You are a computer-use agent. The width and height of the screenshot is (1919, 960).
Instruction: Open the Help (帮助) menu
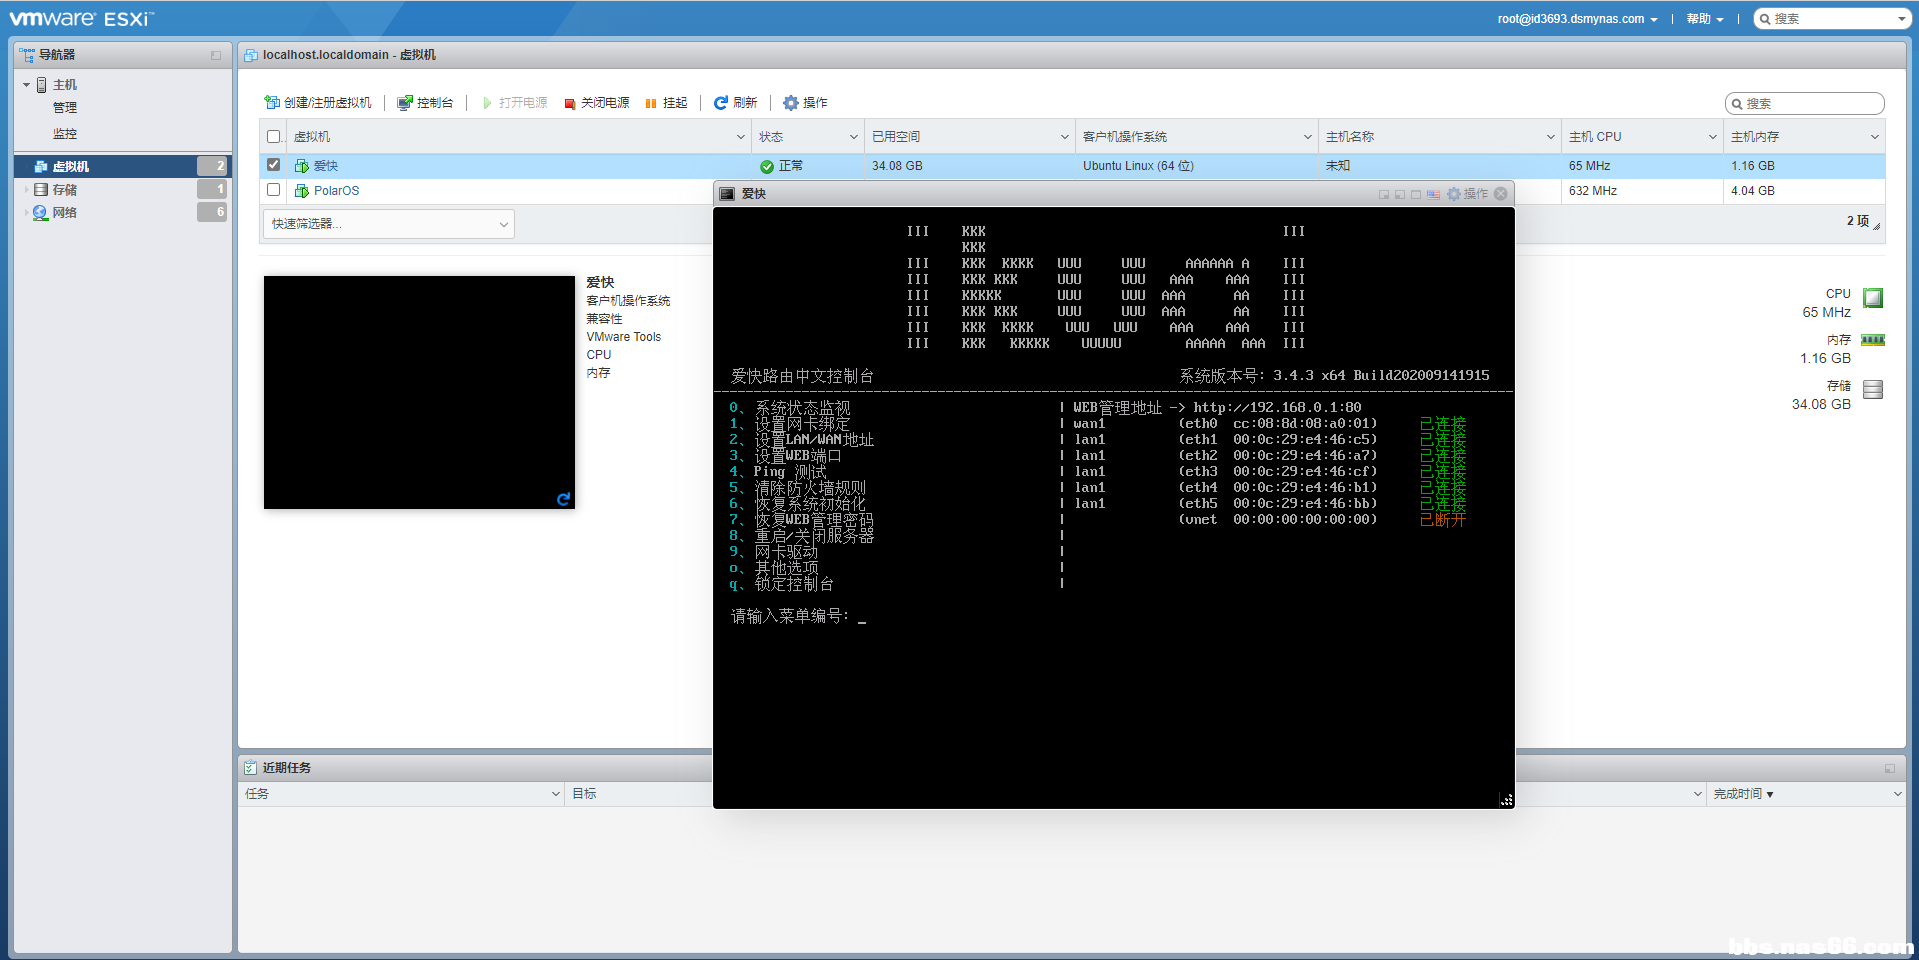point(1705,19)
